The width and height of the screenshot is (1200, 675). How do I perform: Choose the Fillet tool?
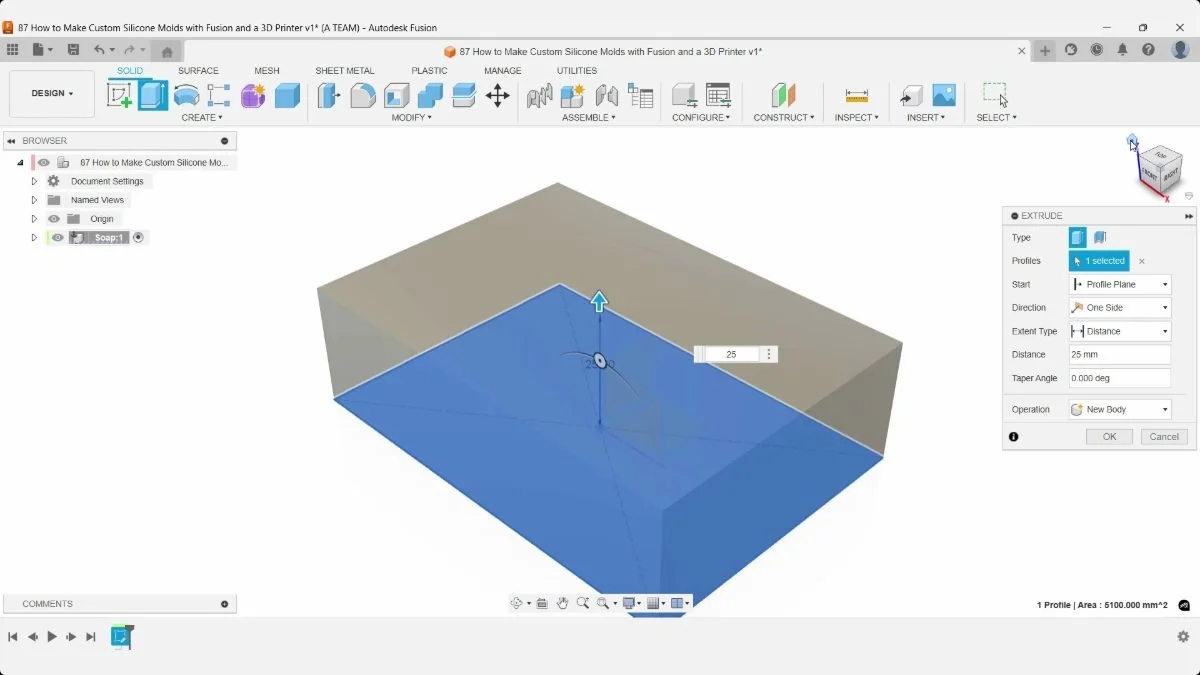[x=363, y=95]
